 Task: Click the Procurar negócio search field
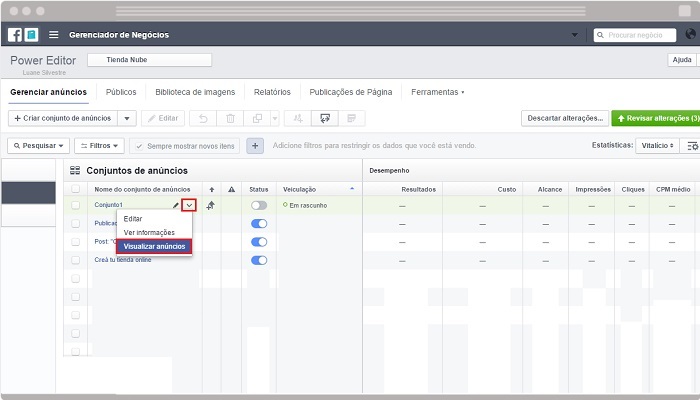[635, 35]
